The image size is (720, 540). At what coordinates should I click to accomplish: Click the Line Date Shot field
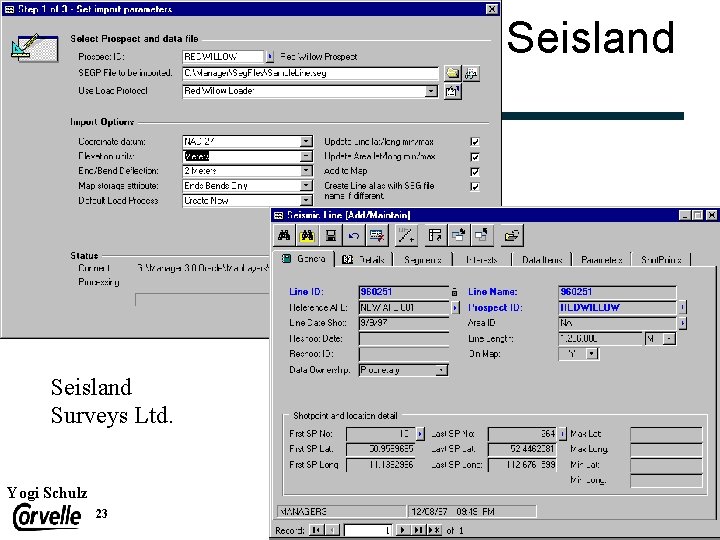point(404,323)
